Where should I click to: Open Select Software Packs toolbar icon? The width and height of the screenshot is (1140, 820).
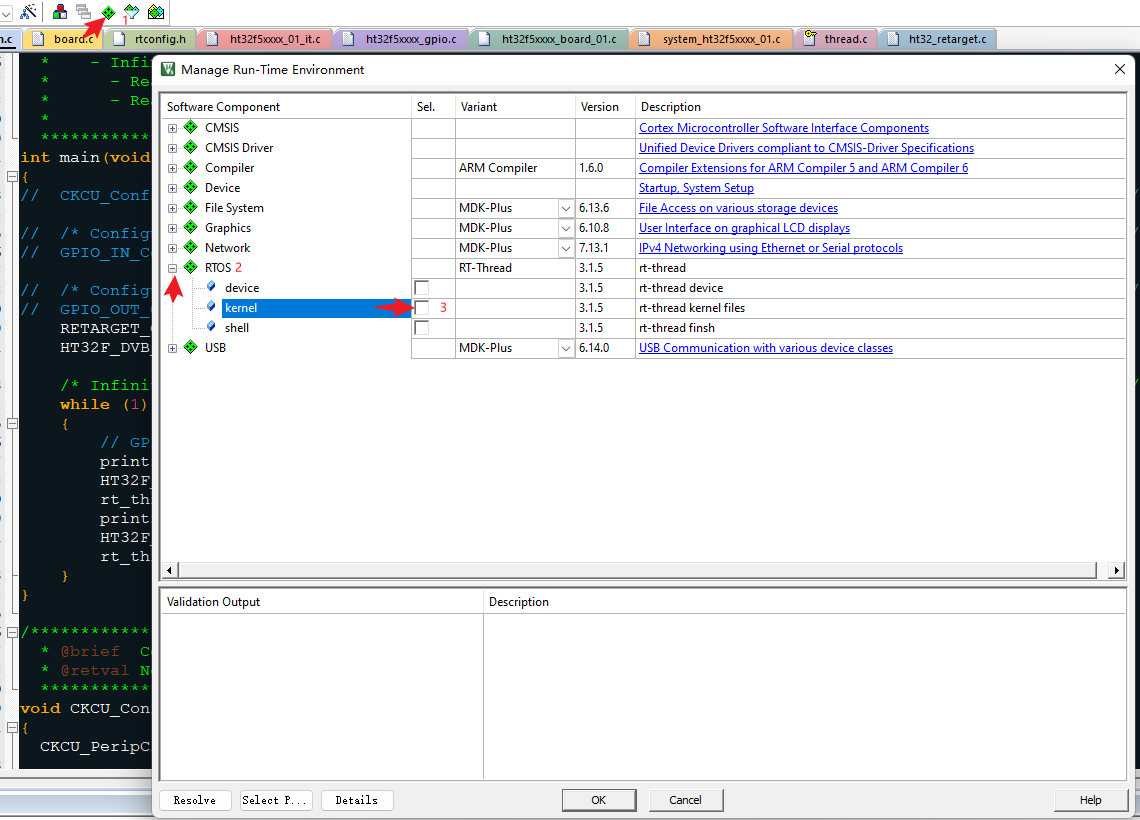pyautogui.click(x=132, y=11)
